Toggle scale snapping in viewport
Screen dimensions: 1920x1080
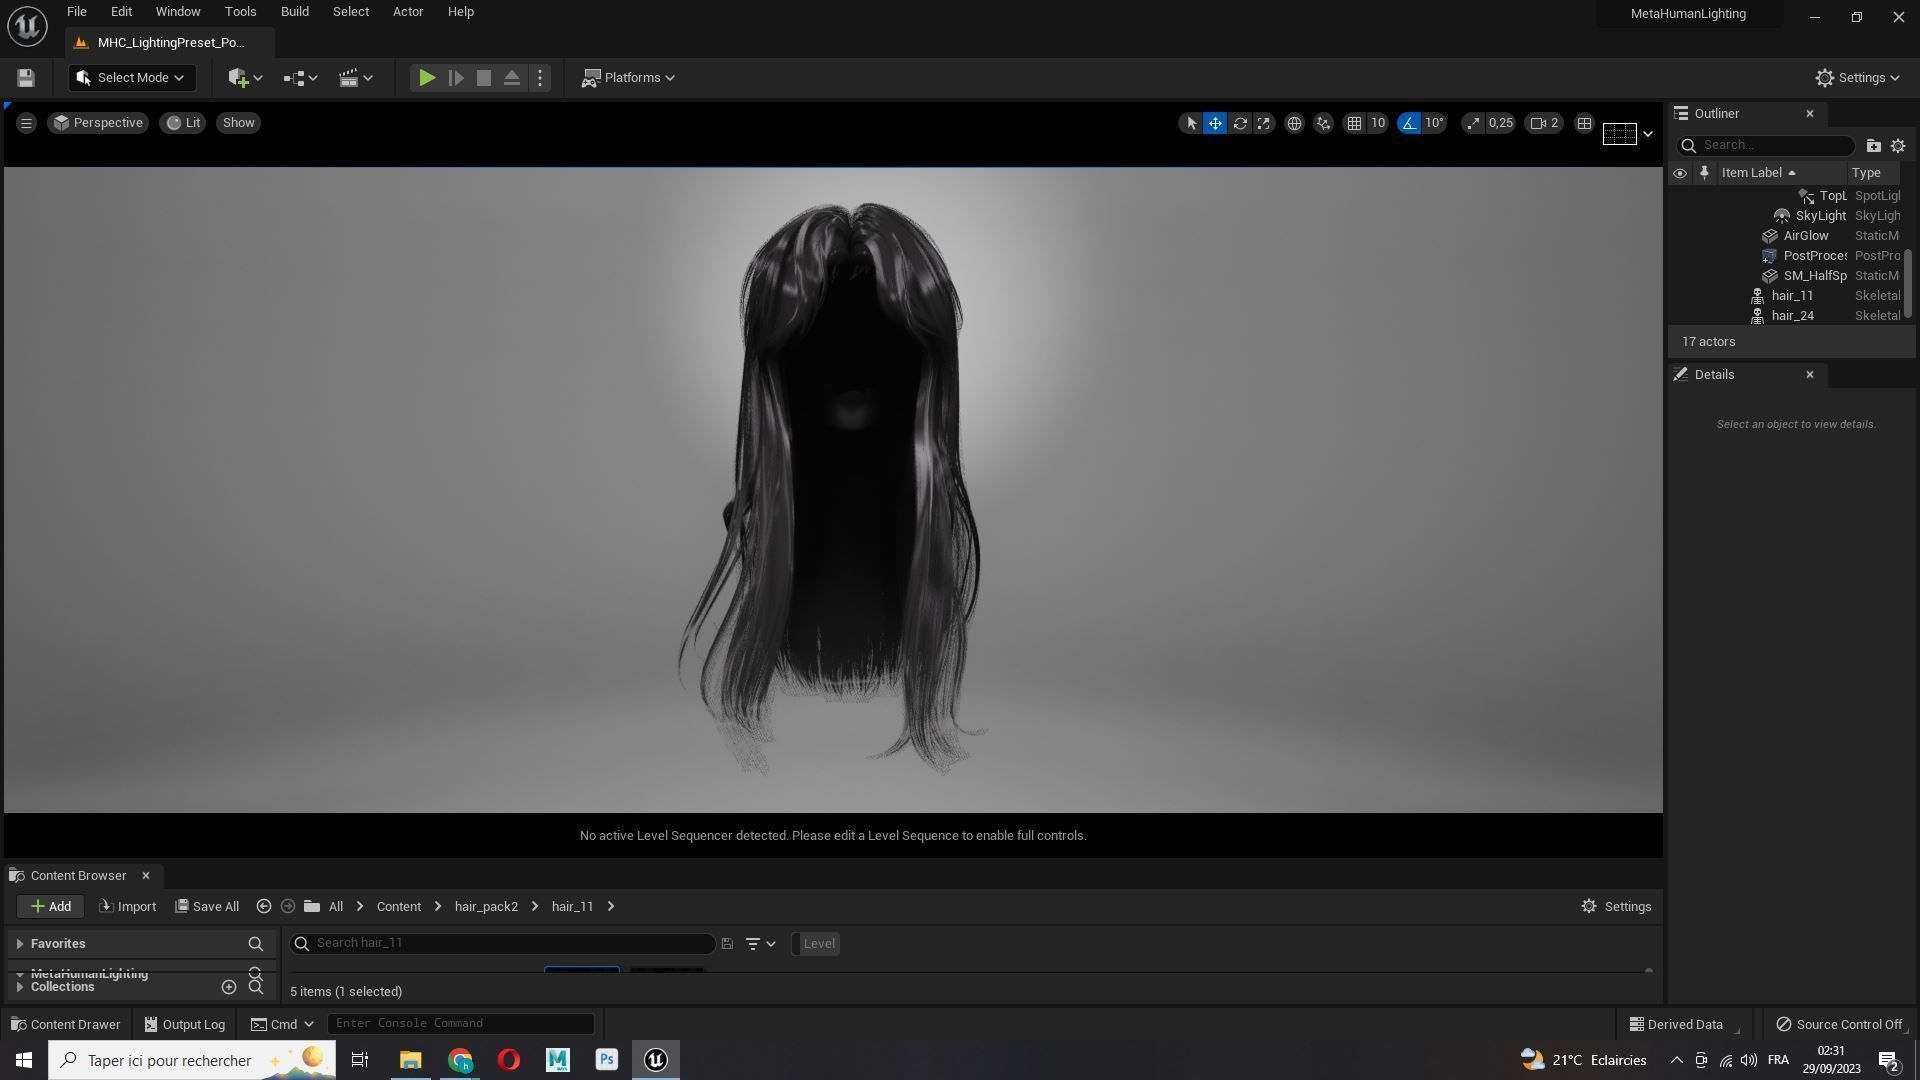coord(1473,123)
